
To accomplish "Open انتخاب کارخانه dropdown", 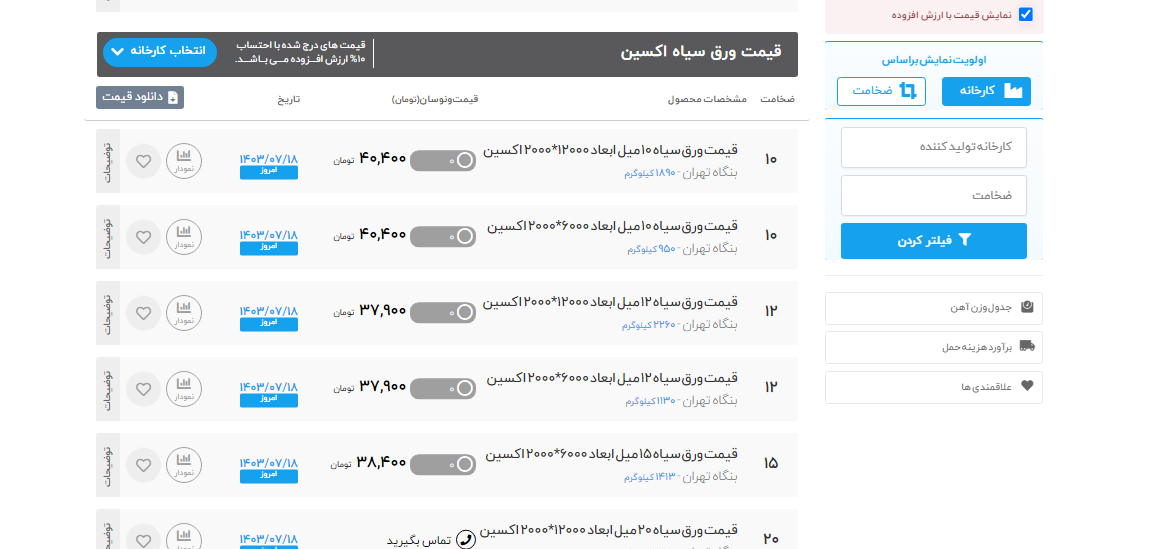I will tap(160, 51).
